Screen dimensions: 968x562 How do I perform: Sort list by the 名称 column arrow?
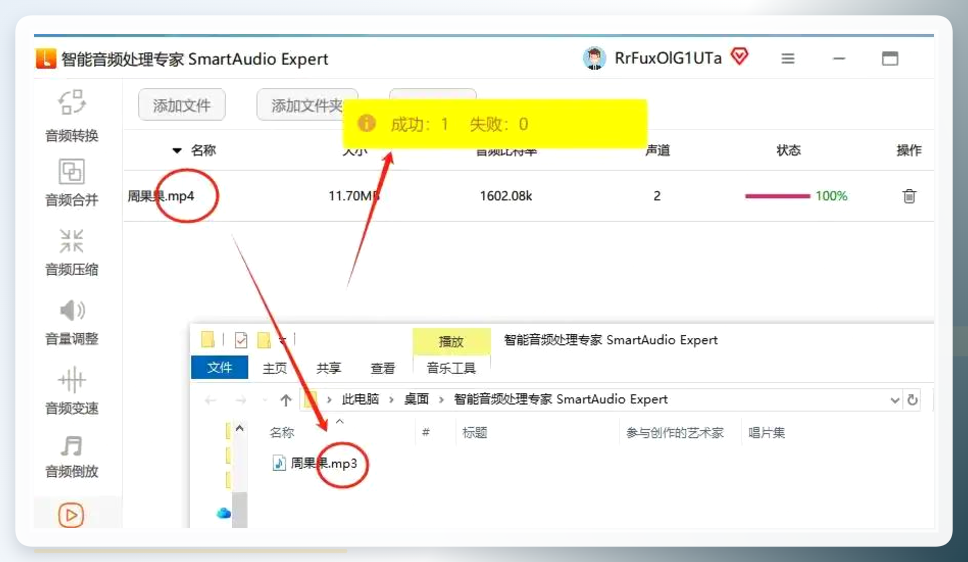click(177, 151)
